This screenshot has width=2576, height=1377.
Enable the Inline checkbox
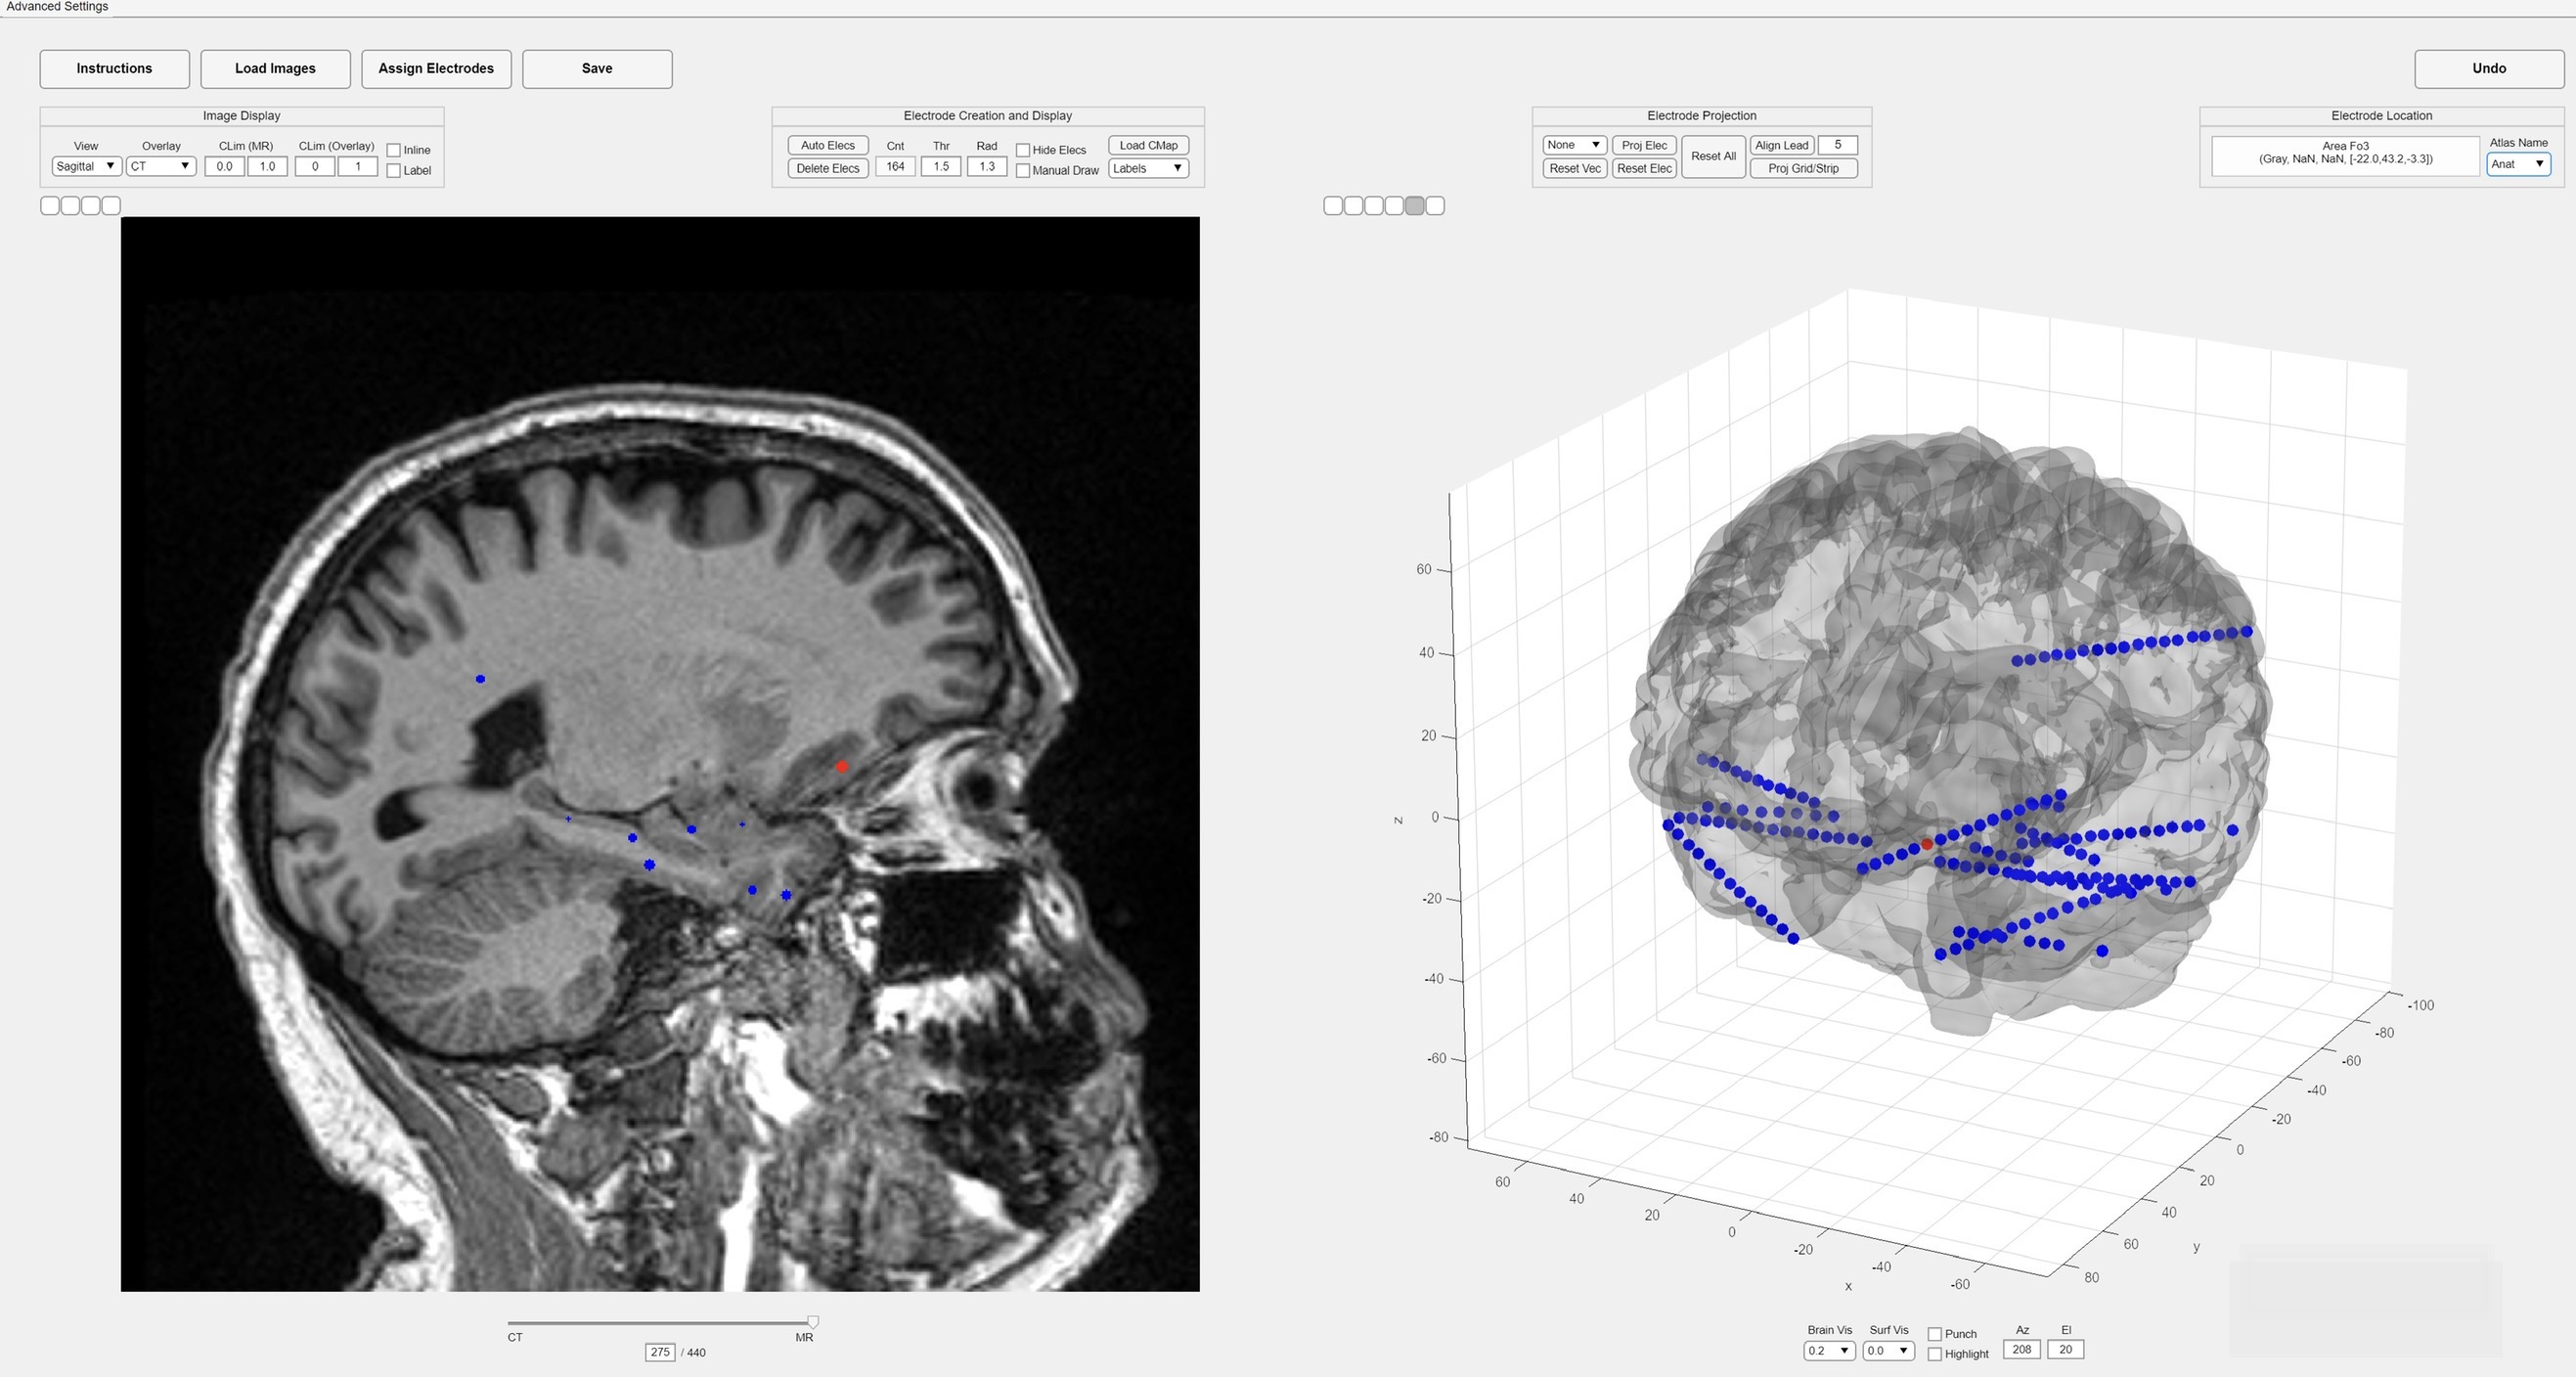click(x=394, y=150)
